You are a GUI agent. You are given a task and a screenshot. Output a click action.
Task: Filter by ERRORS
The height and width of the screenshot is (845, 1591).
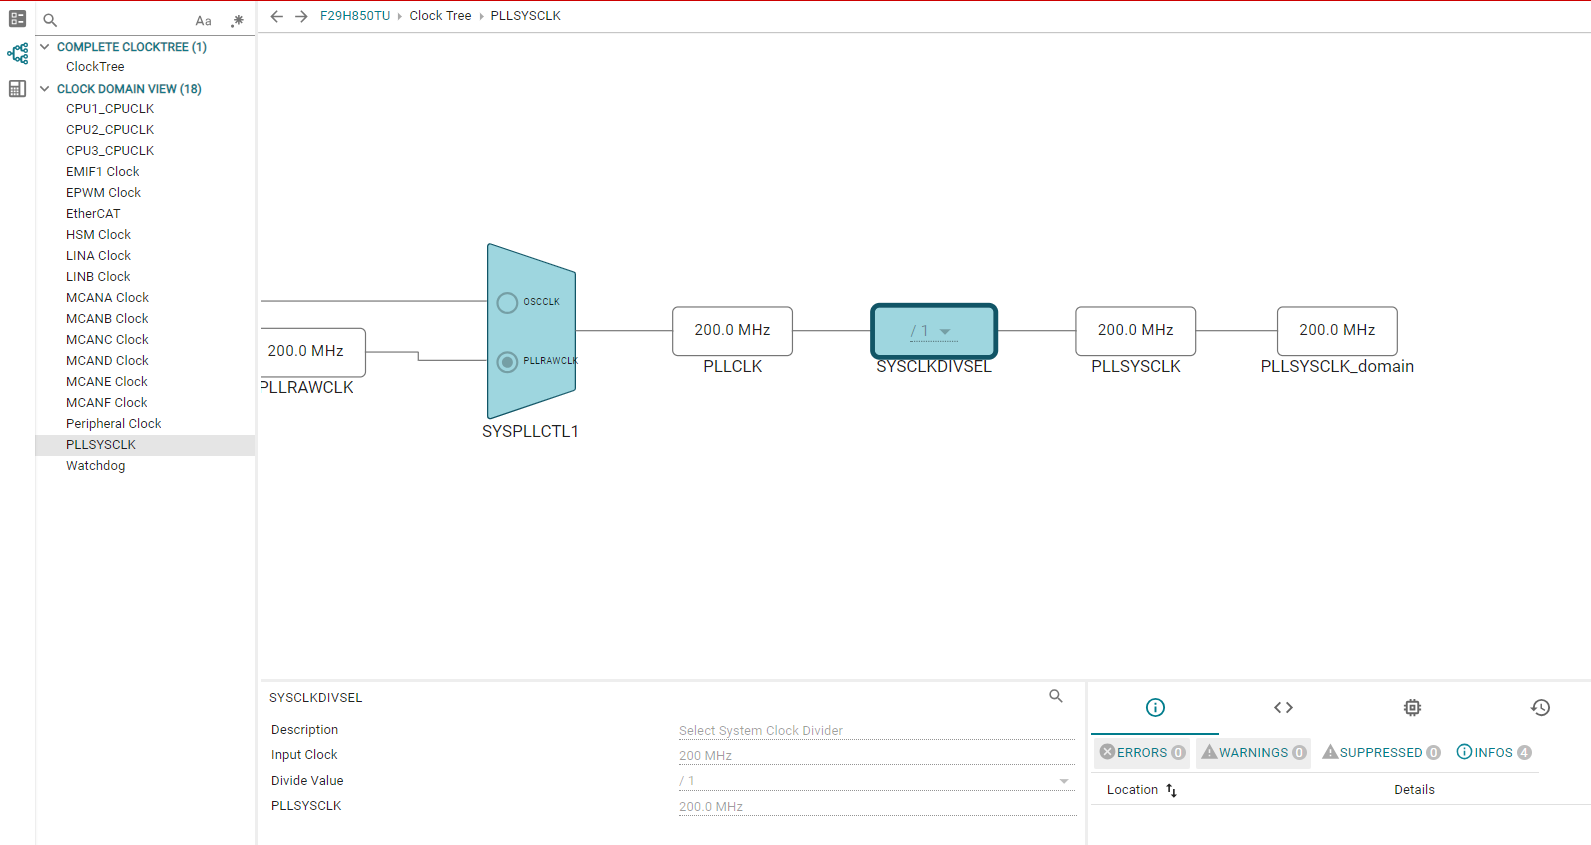tap(1143, 752)
